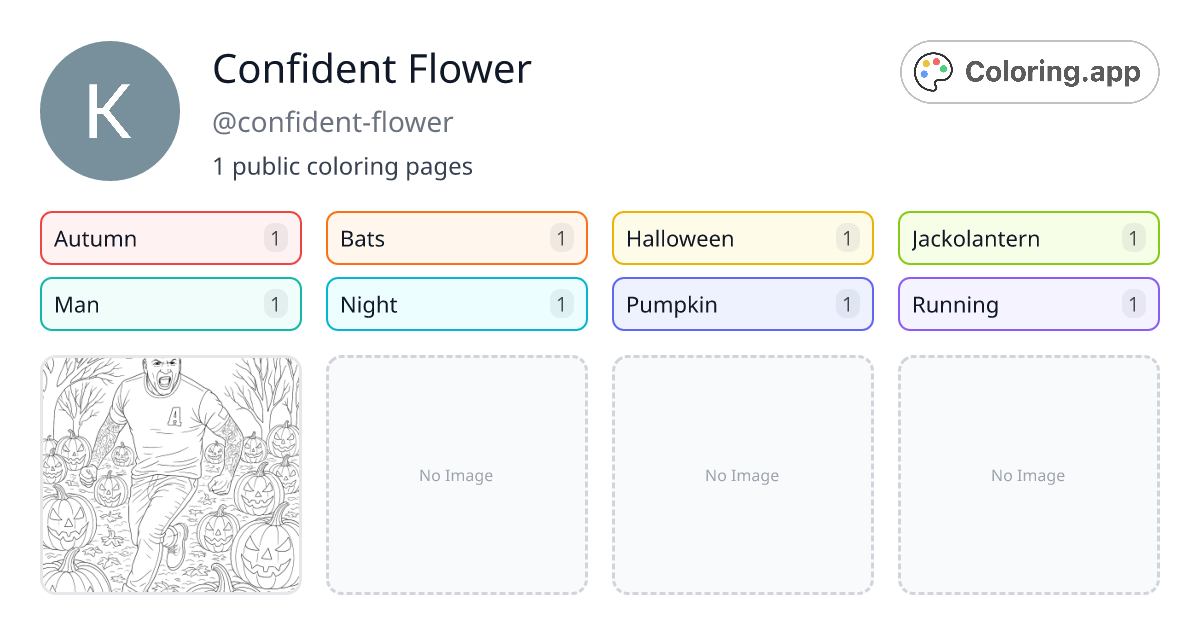Filter by the Night tag

tap(457, 304)
